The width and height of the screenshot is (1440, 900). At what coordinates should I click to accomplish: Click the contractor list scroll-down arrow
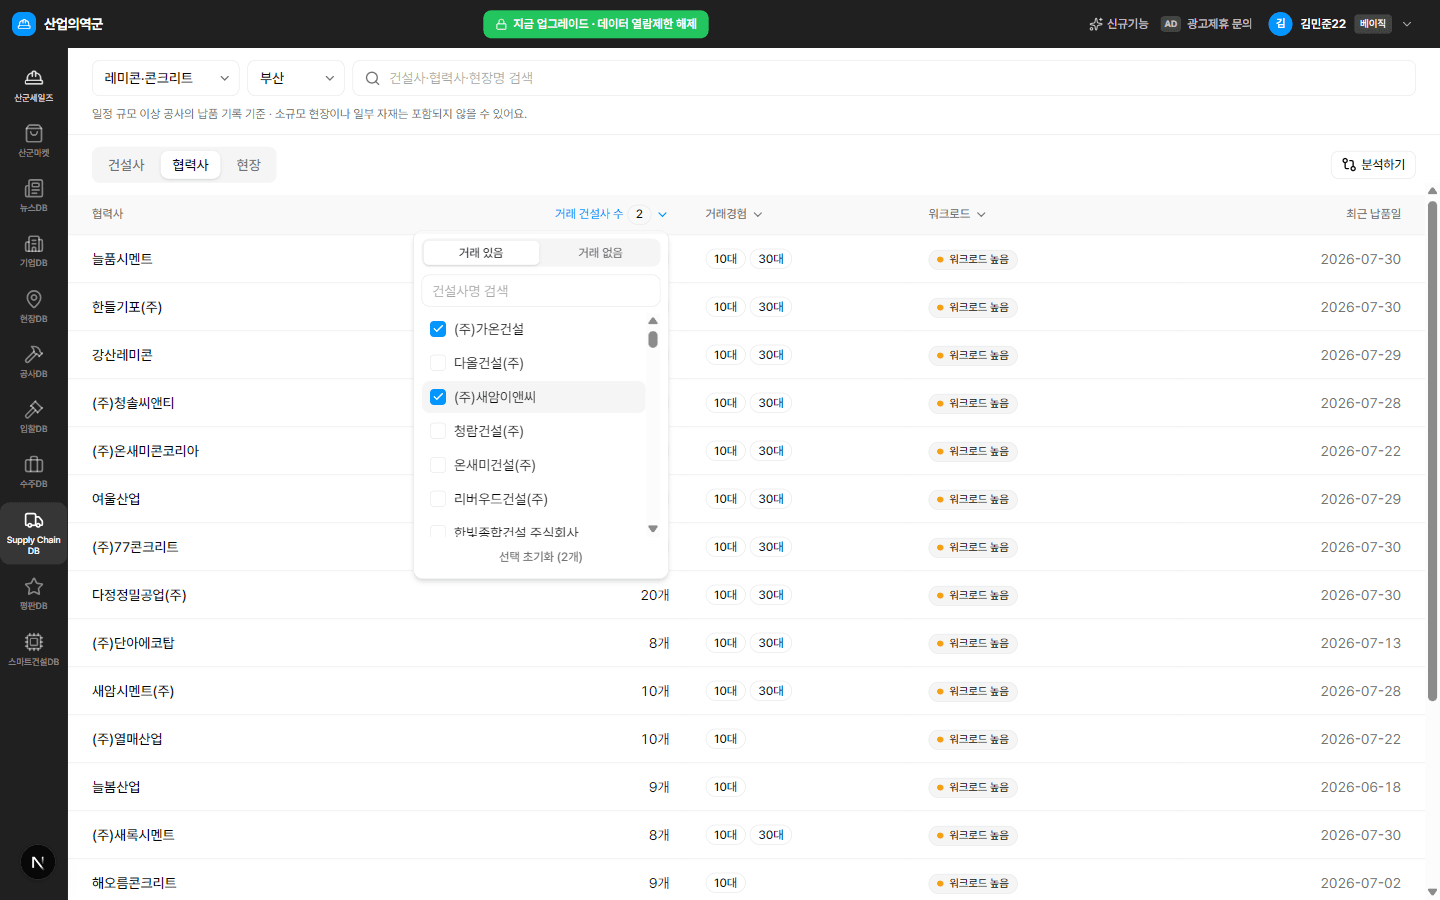click(x=653, y=529)
